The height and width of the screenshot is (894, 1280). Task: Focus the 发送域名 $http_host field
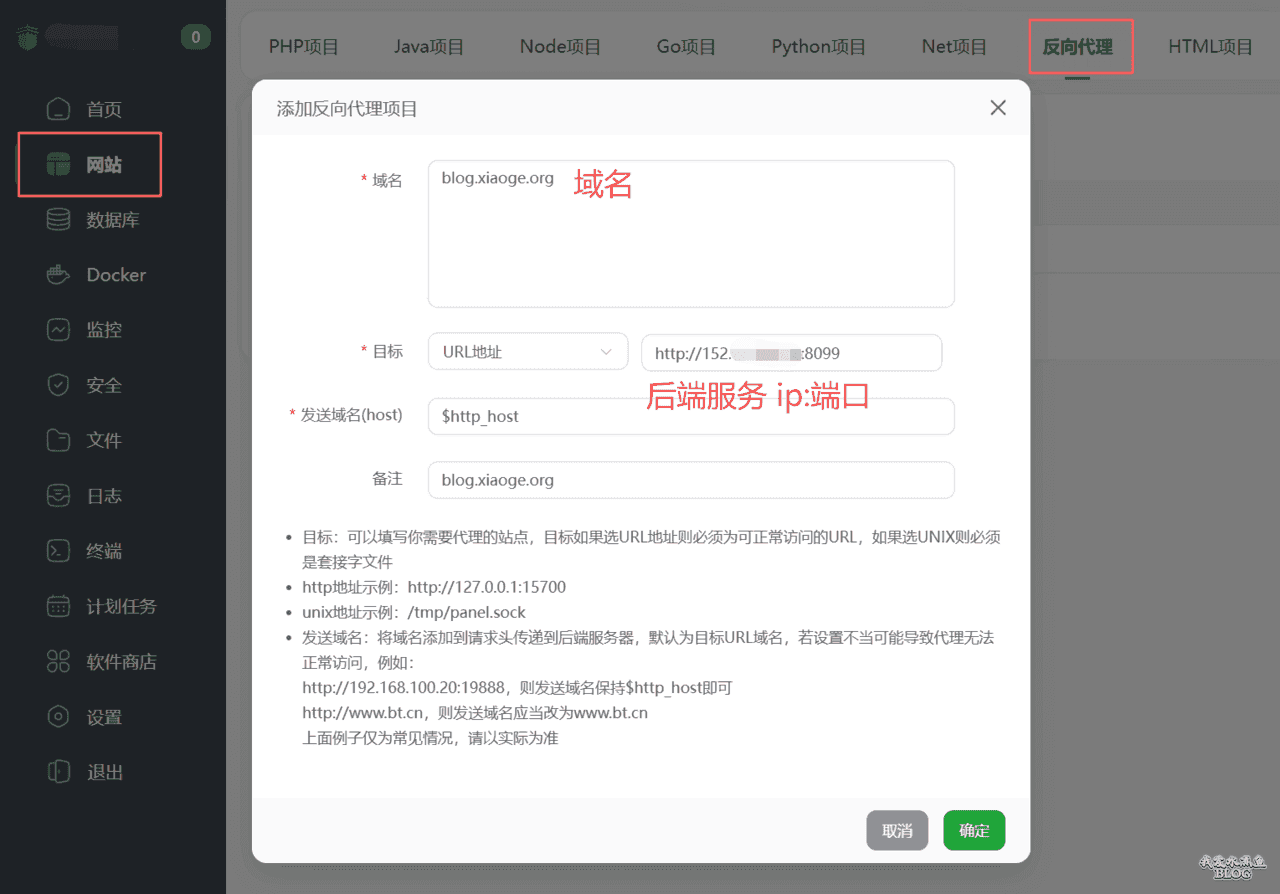[690, 416]
